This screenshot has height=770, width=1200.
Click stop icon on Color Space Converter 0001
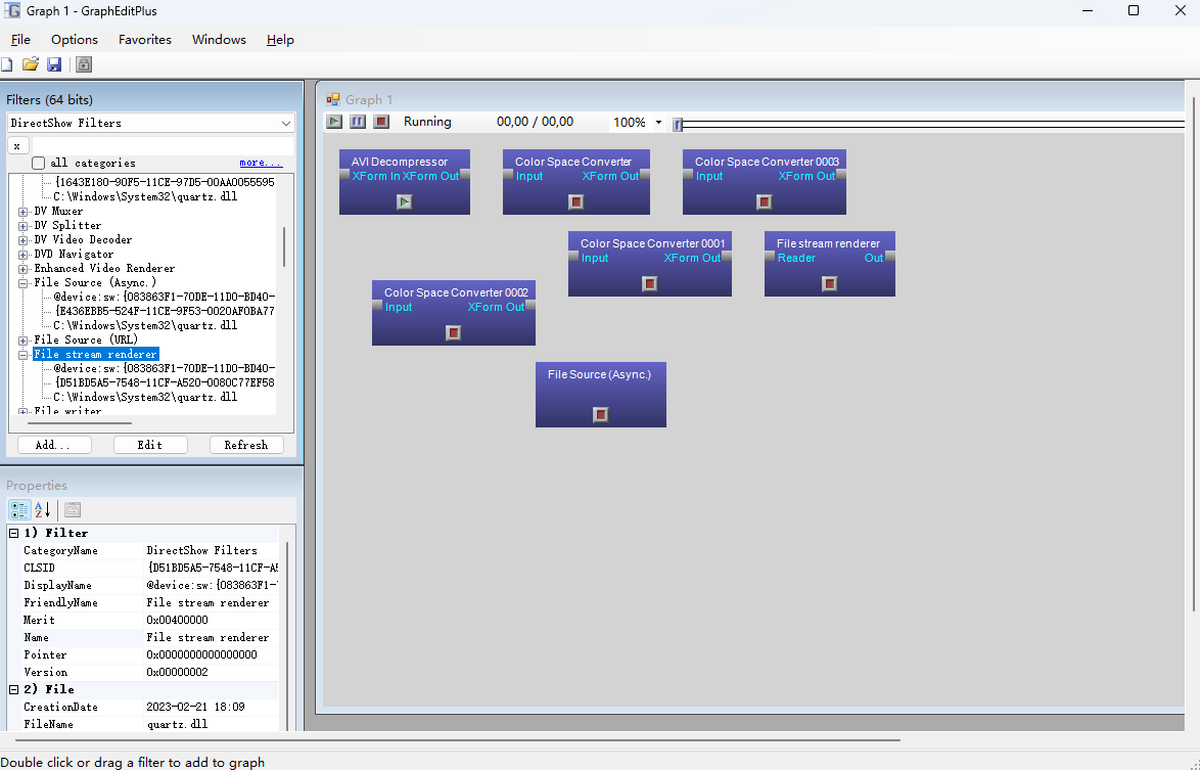650,284
